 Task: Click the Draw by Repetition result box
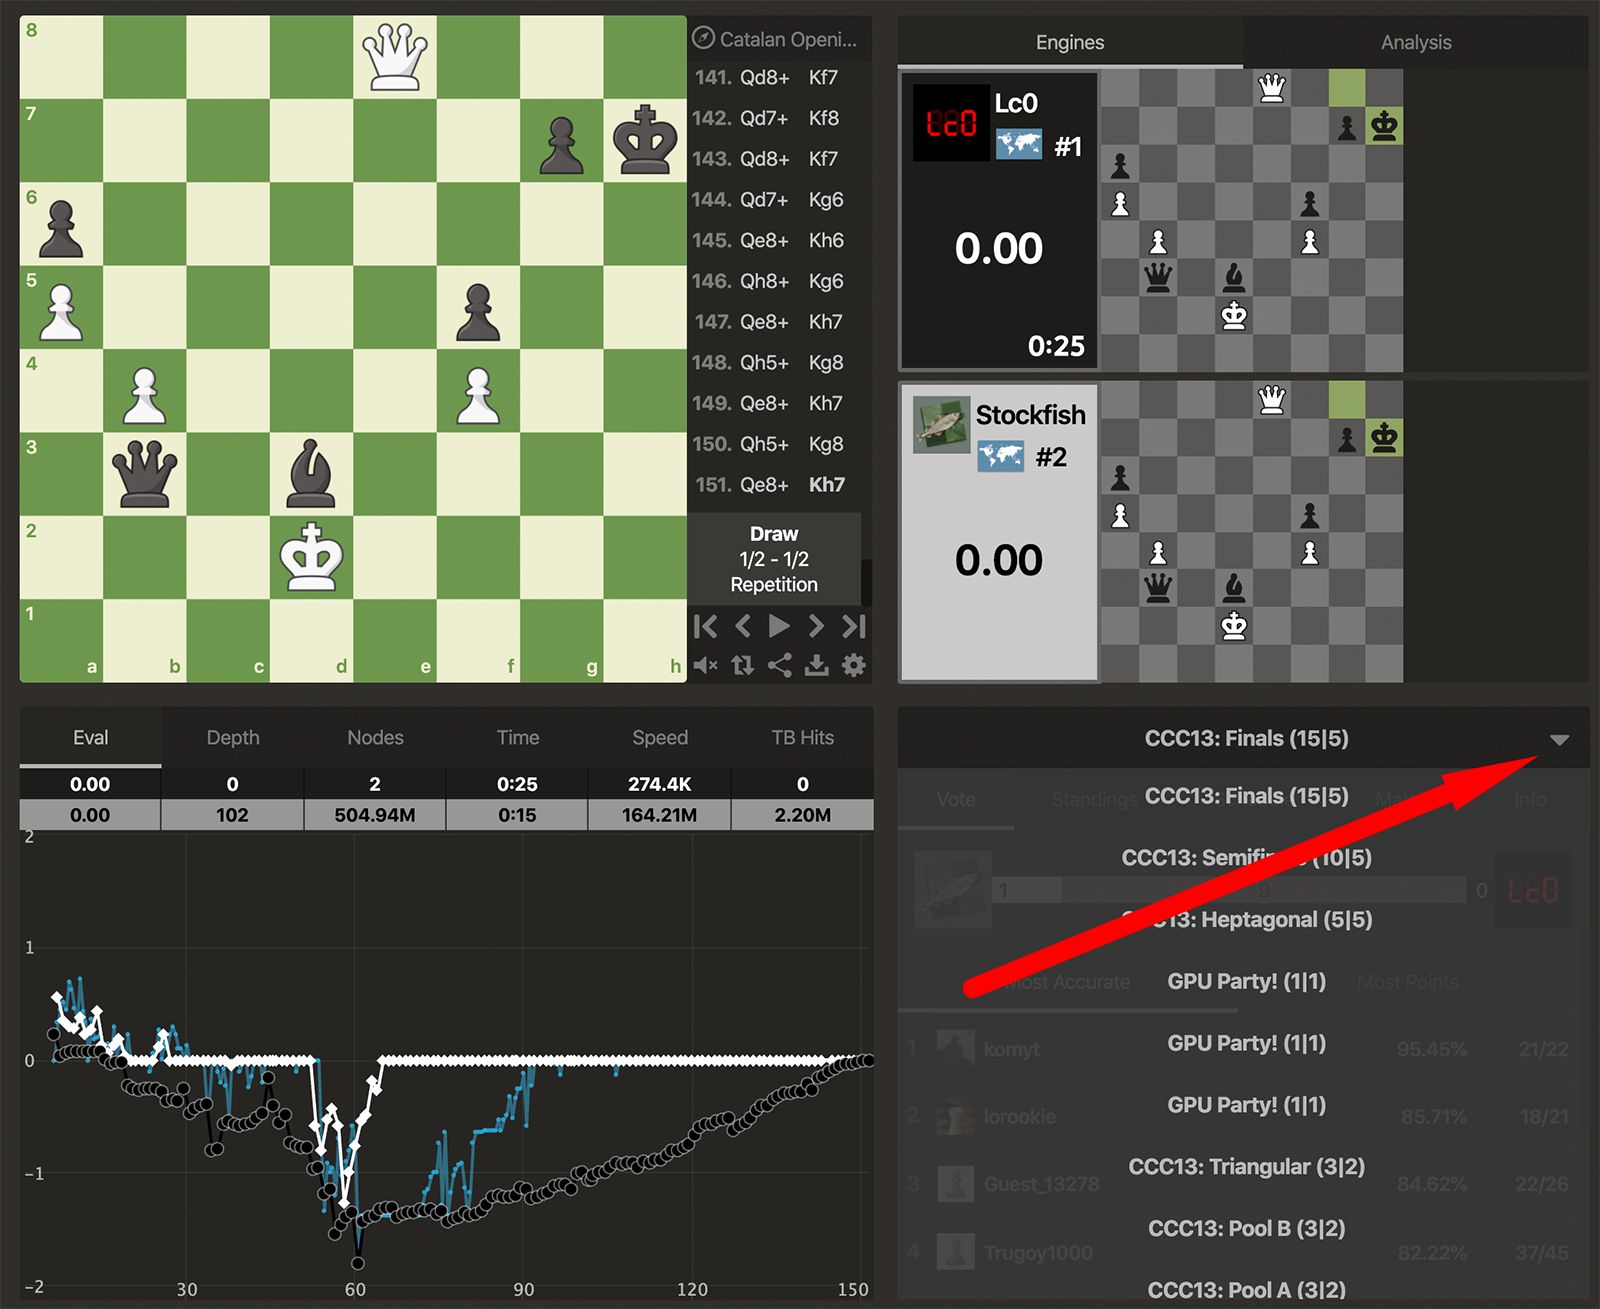click(x=774, y=559)
